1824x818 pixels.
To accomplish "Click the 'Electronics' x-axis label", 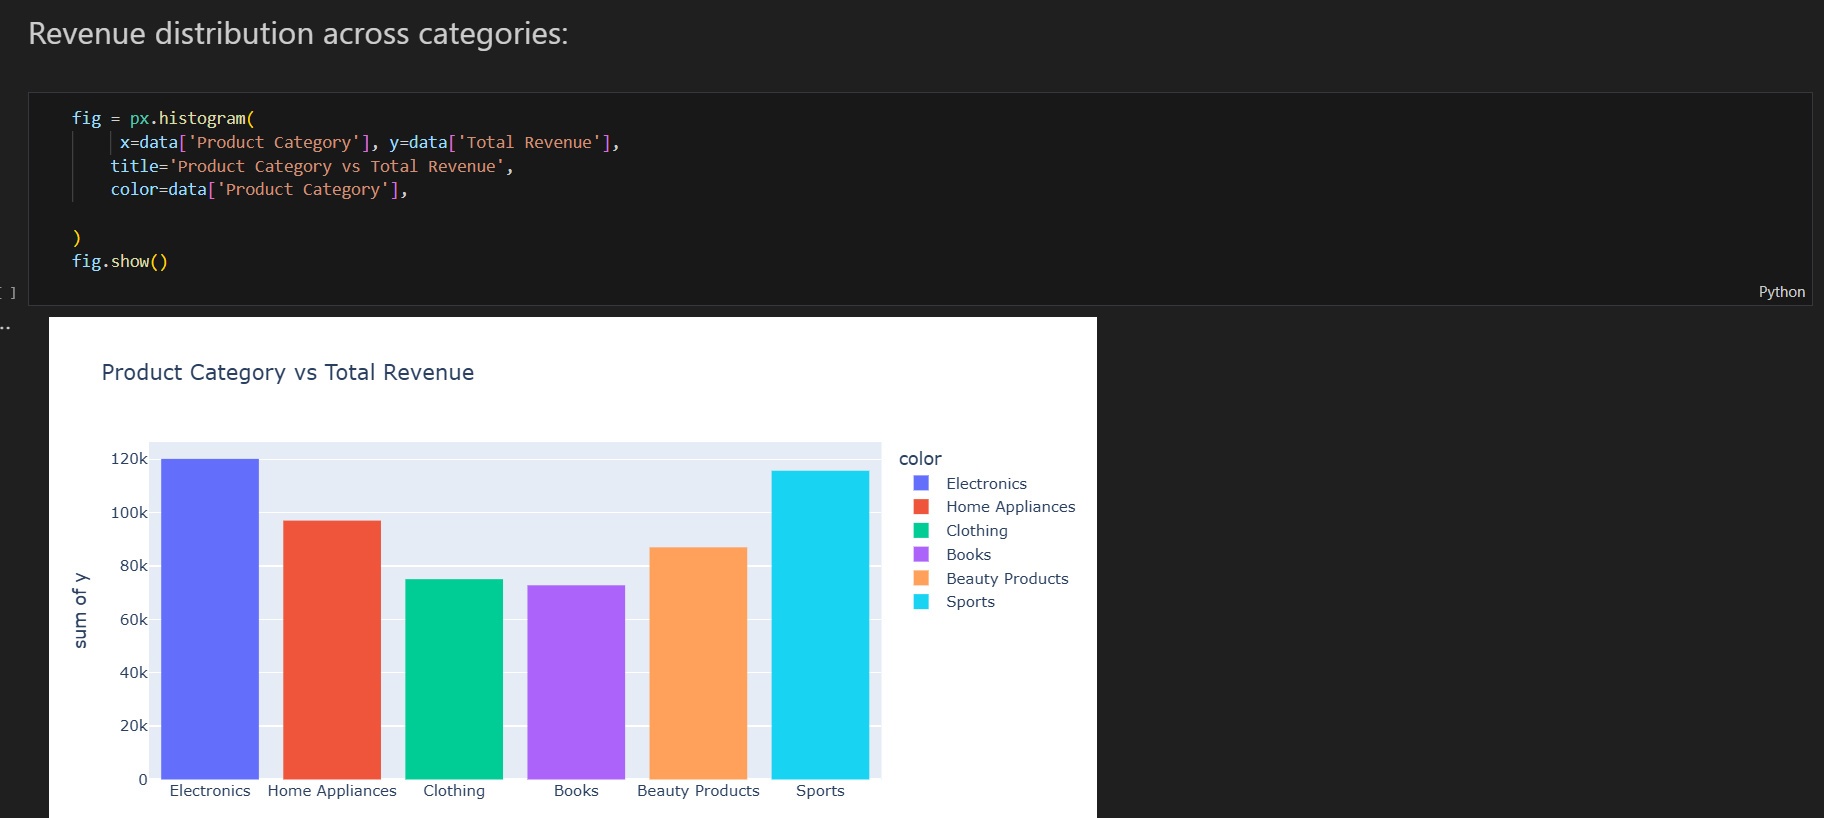I will (210, 791).
